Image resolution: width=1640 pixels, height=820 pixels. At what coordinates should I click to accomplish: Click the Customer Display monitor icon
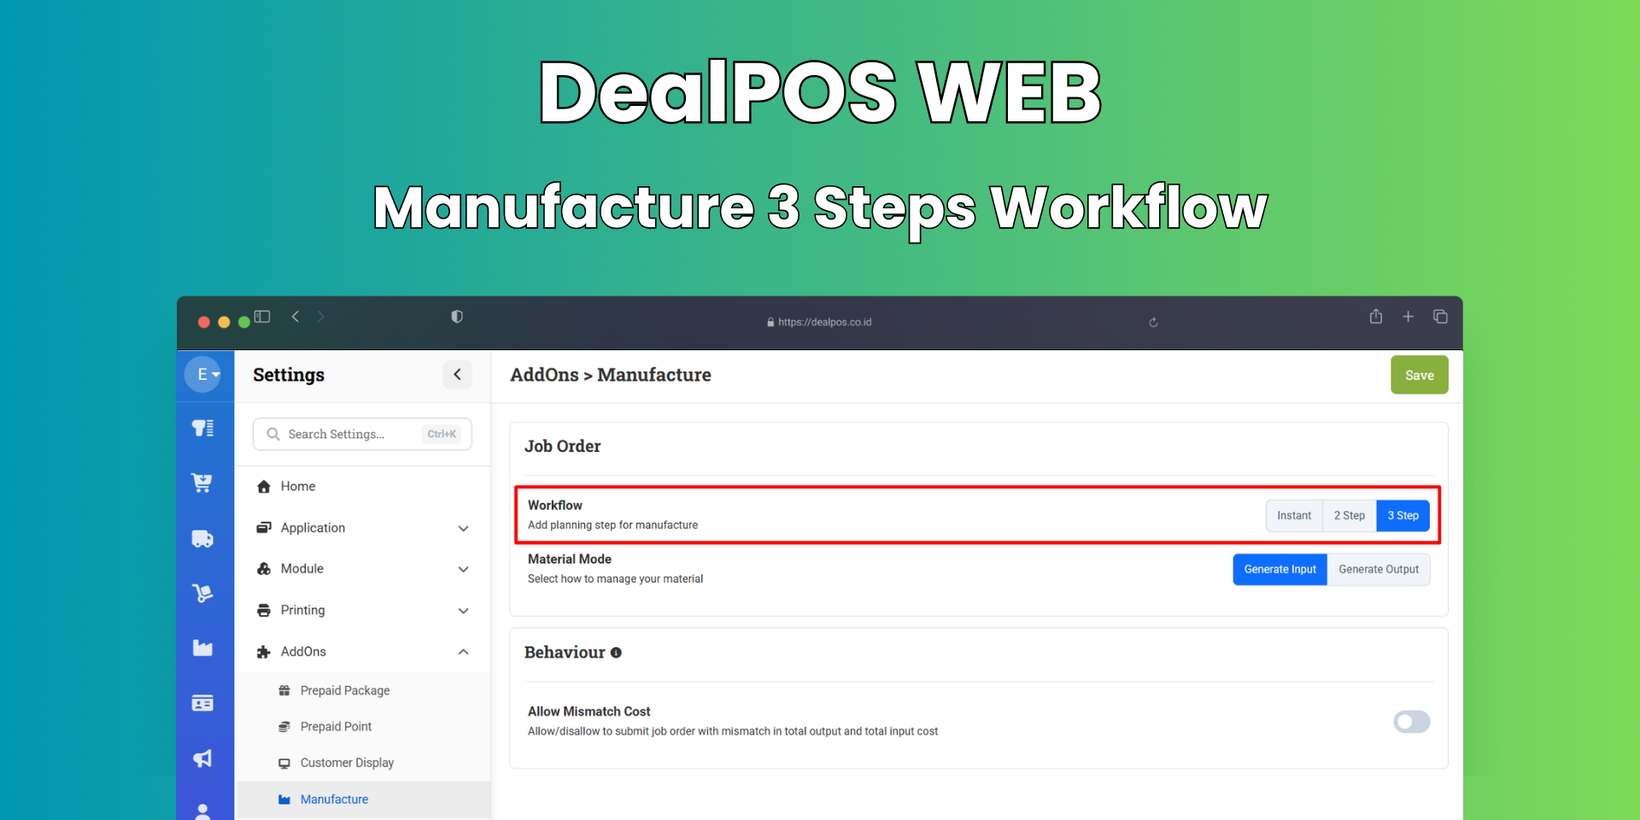click(284, 763)
